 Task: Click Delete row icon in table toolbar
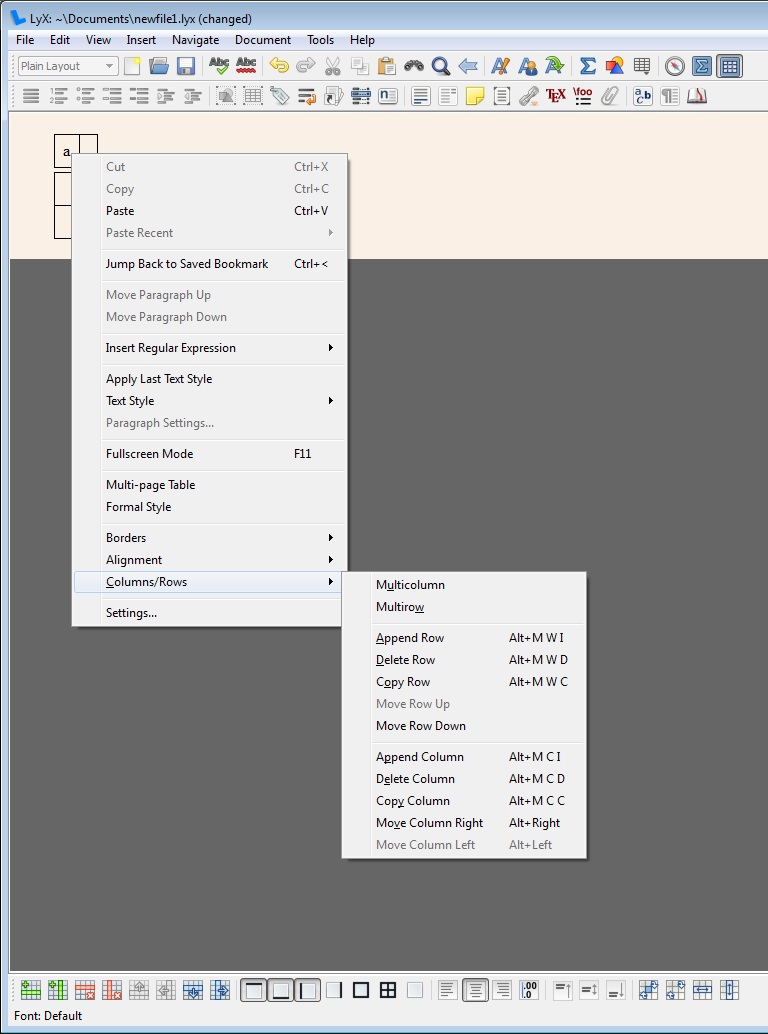click(84, 990)
